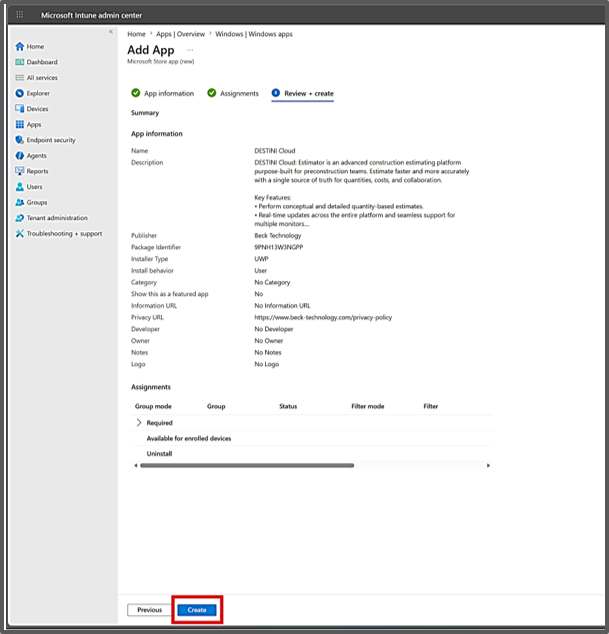Click the left scroll arrow of the table
The image size is (609, 634).
click(135, 465)
